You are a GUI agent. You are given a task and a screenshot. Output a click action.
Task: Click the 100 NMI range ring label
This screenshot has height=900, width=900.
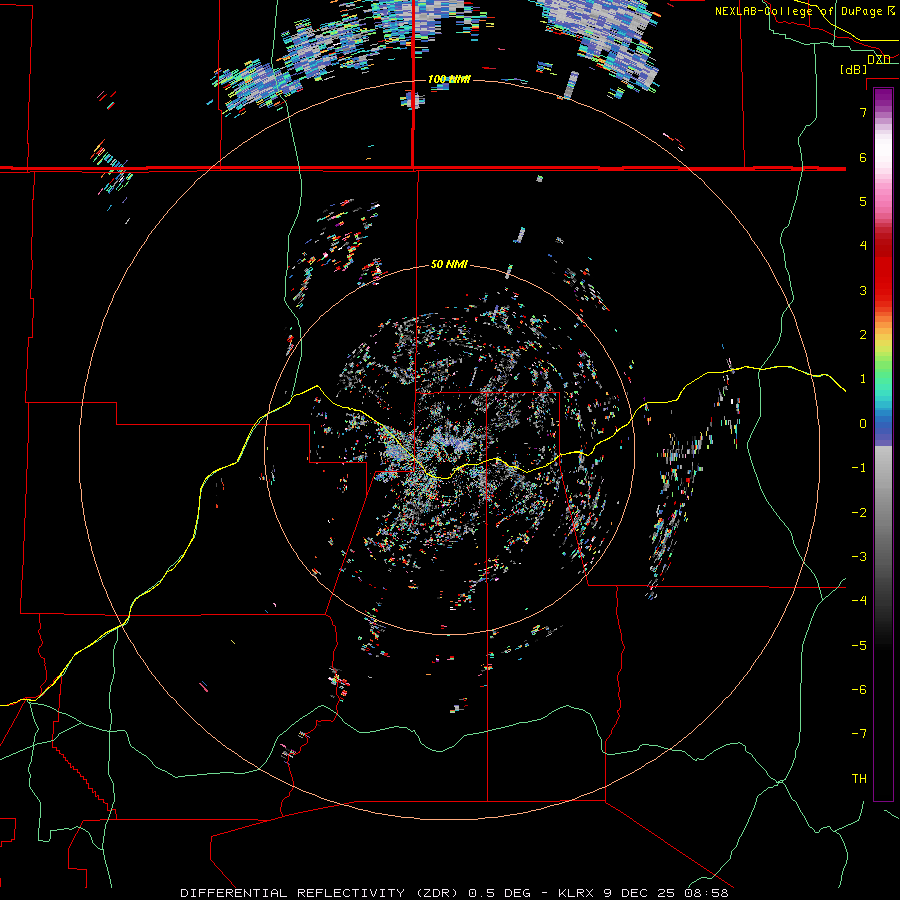pos(449,79)
